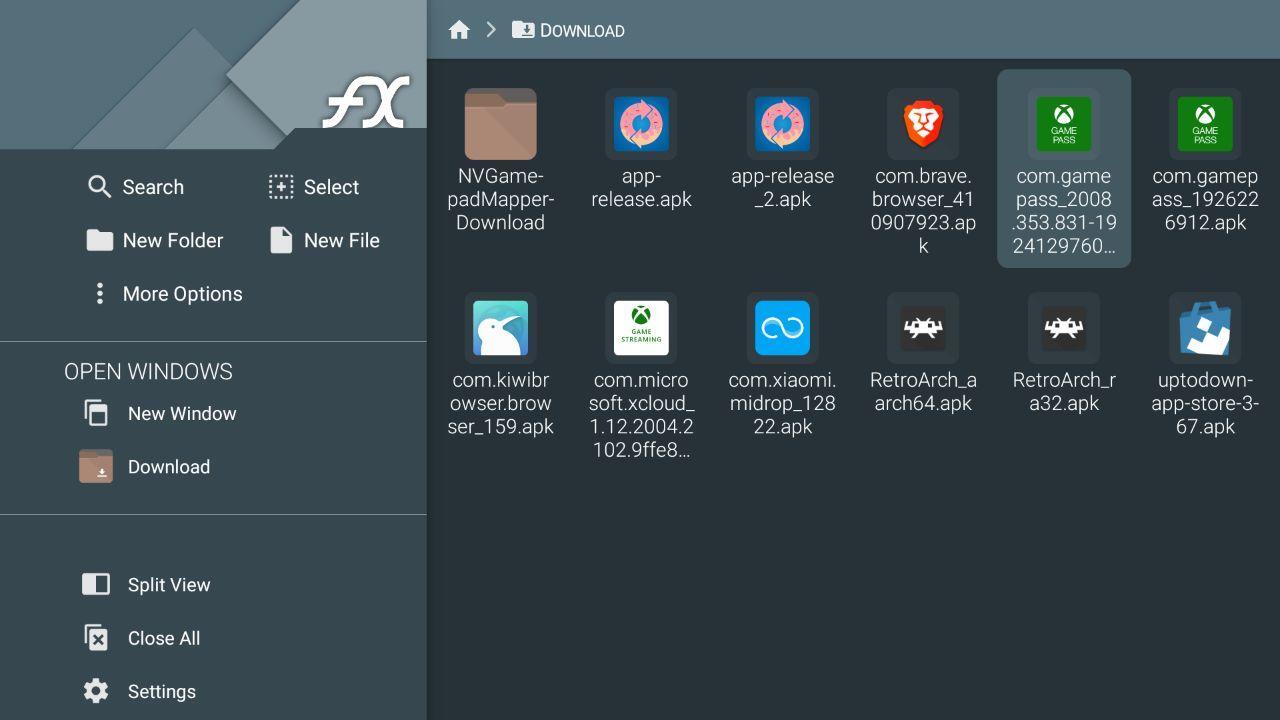This screenshot has width=1280, height=720.
Task: Click 'com.xiaomi.midrop_12822.apk' file name
Action: tap(782, 403)
